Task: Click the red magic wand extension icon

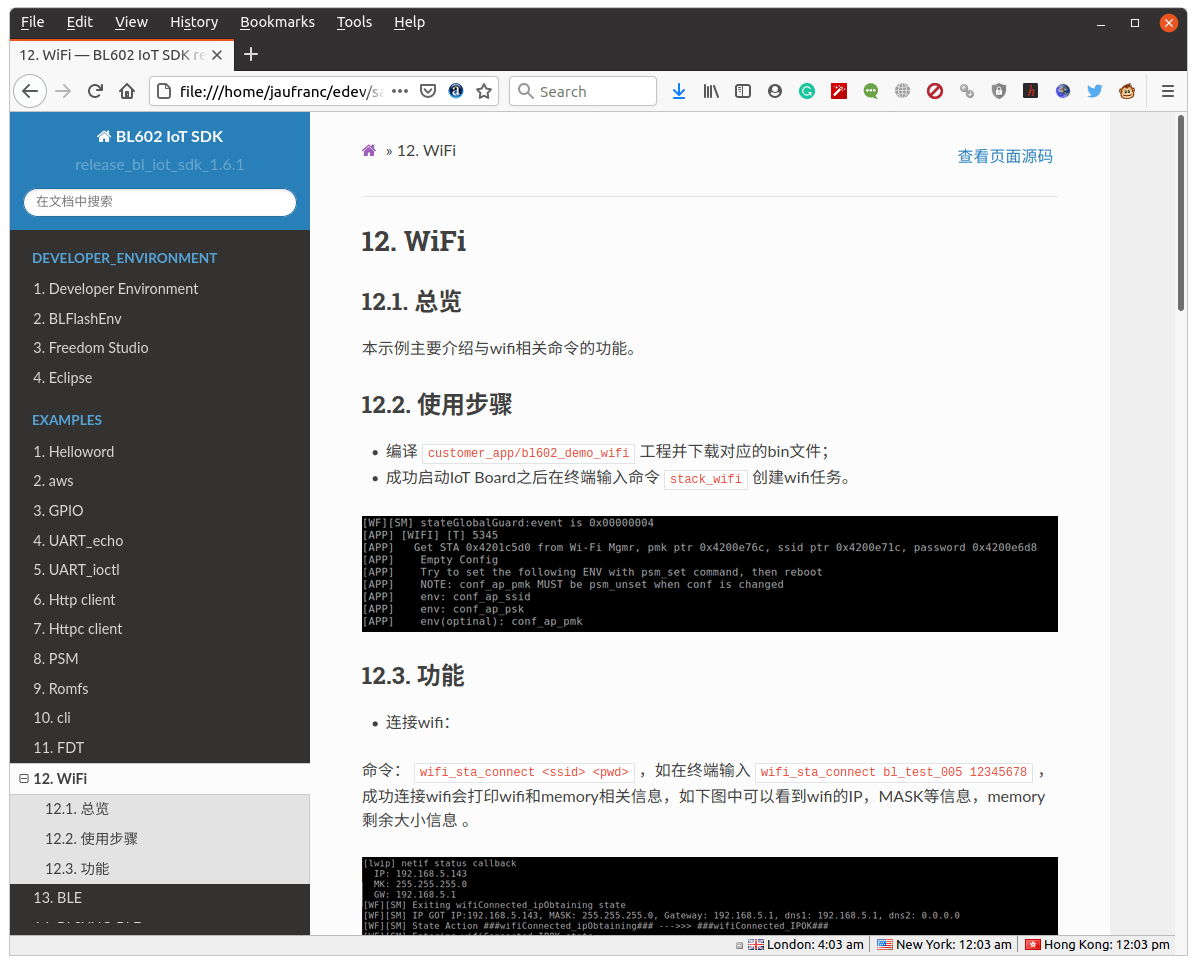Action: click(839, 92)
